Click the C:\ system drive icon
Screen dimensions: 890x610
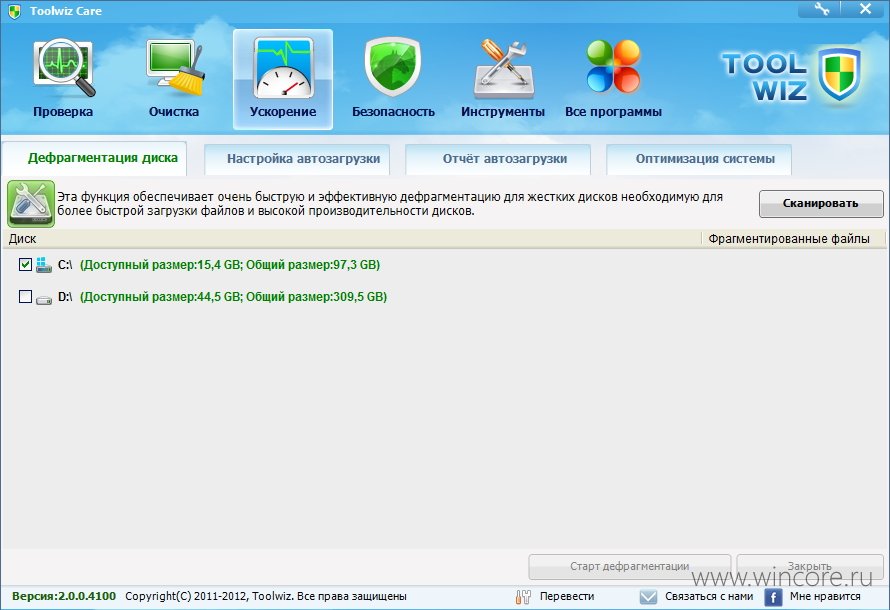[44, 264]
